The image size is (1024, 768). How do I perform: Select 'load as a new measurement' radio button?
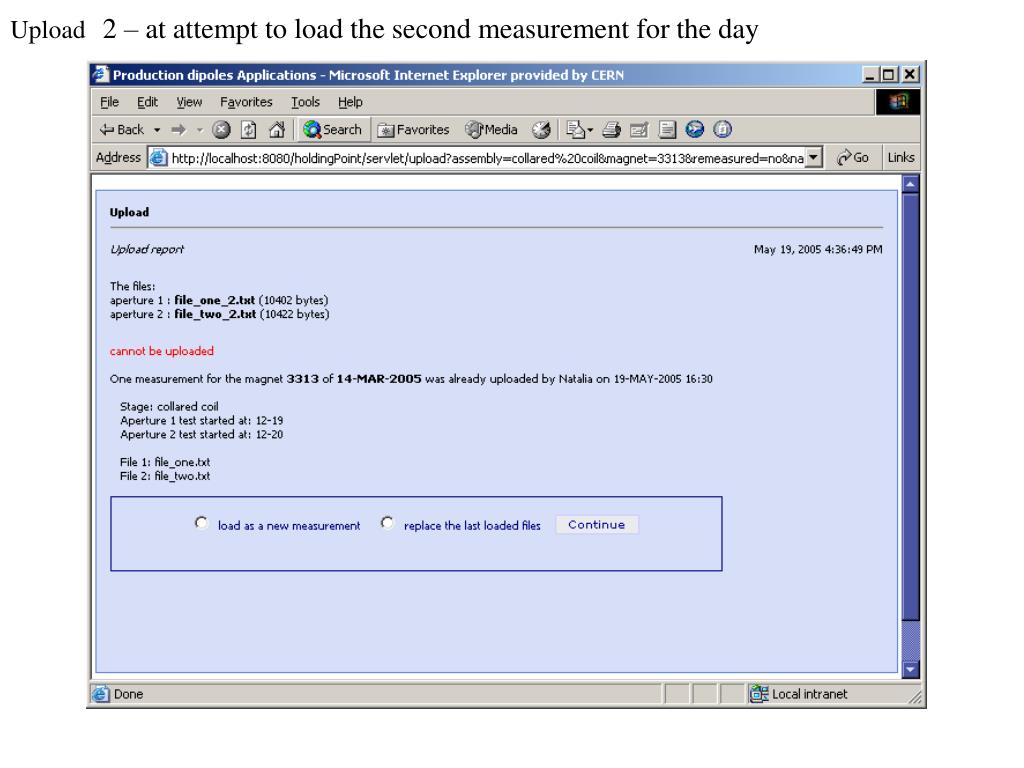point(201,523)
